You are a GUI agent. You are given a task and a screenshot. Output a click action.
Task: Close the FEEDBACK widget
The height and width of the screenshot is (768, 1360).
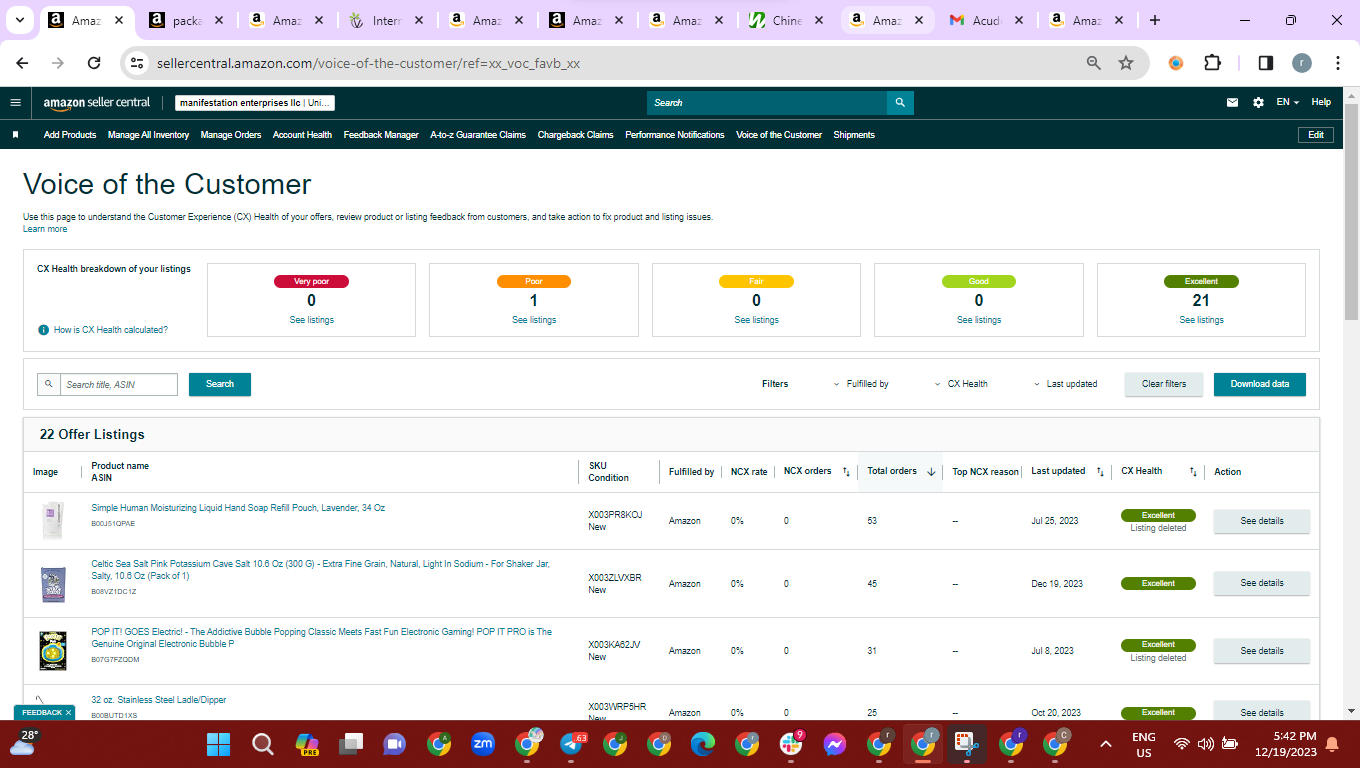[x=69, y=712]
